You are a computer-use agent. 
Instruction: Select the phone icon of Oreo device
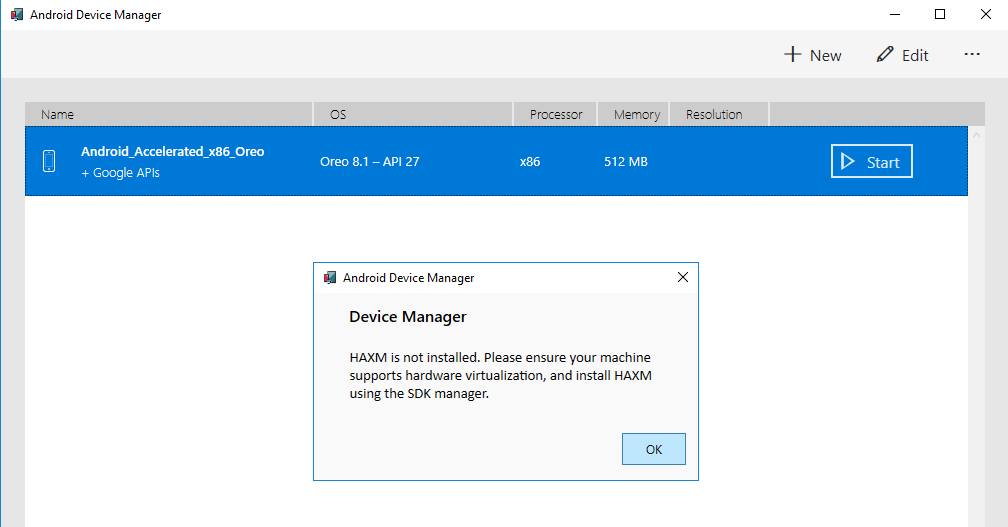[x=49, y=161]
